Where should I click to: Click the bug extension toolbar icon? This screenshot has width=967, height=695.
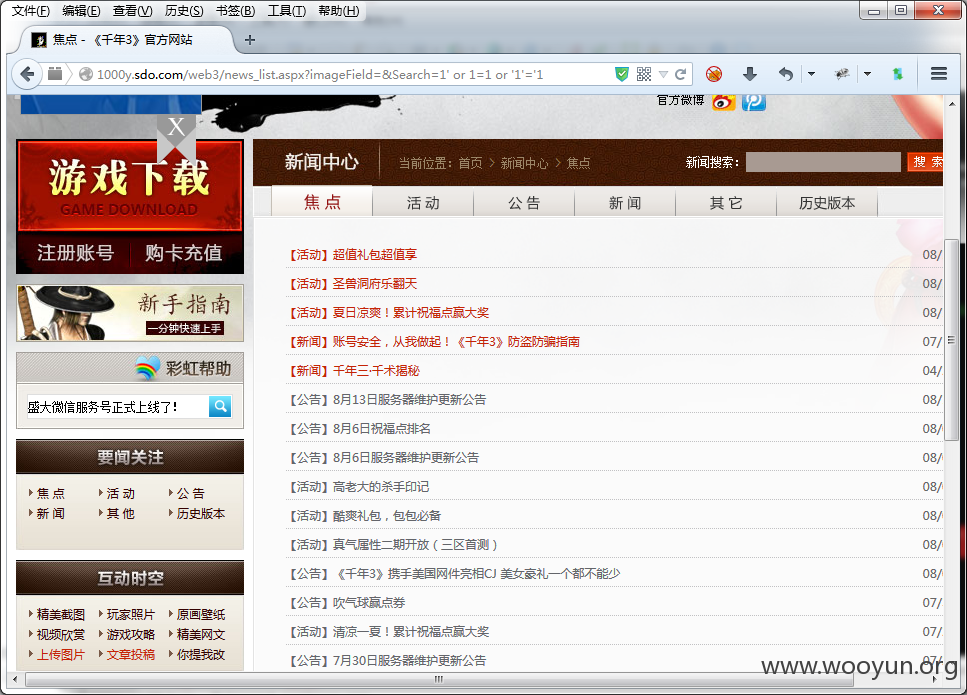tap(842, 74)
